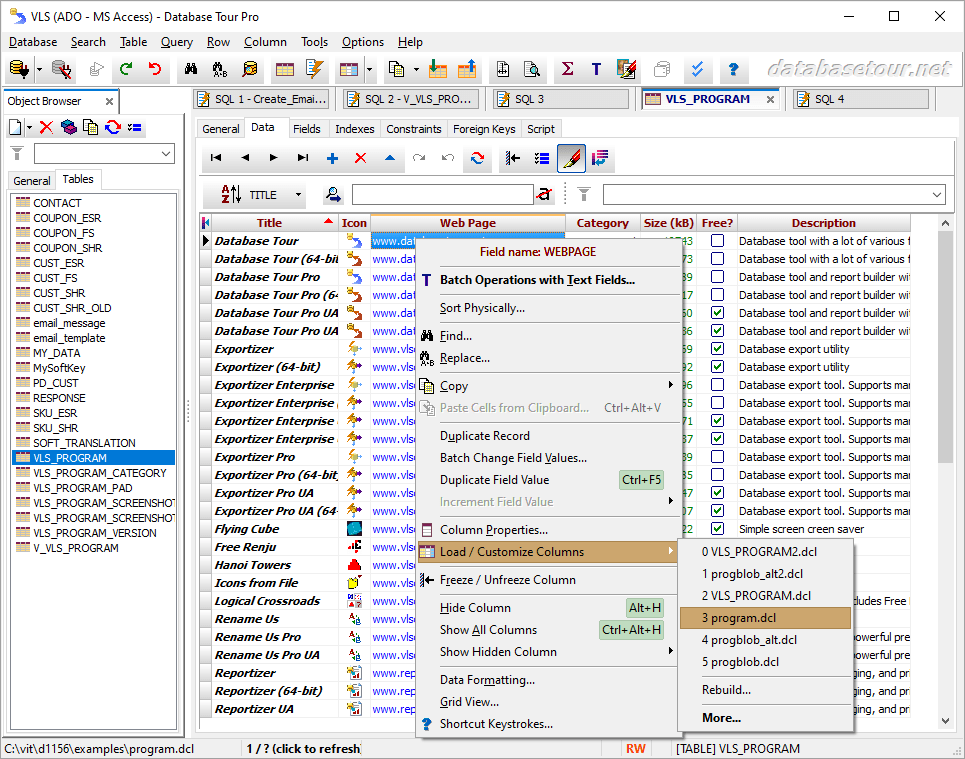Click the Sigma aggregate functions icon
This screenshot has height=759, width=965.
(567, 69)
